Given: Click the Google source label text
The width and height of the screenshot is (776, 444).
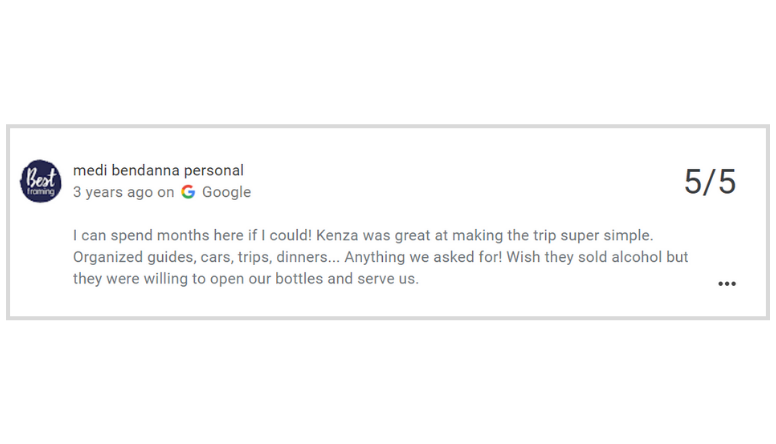Looking at the screenshot, I should click(226, 192).
